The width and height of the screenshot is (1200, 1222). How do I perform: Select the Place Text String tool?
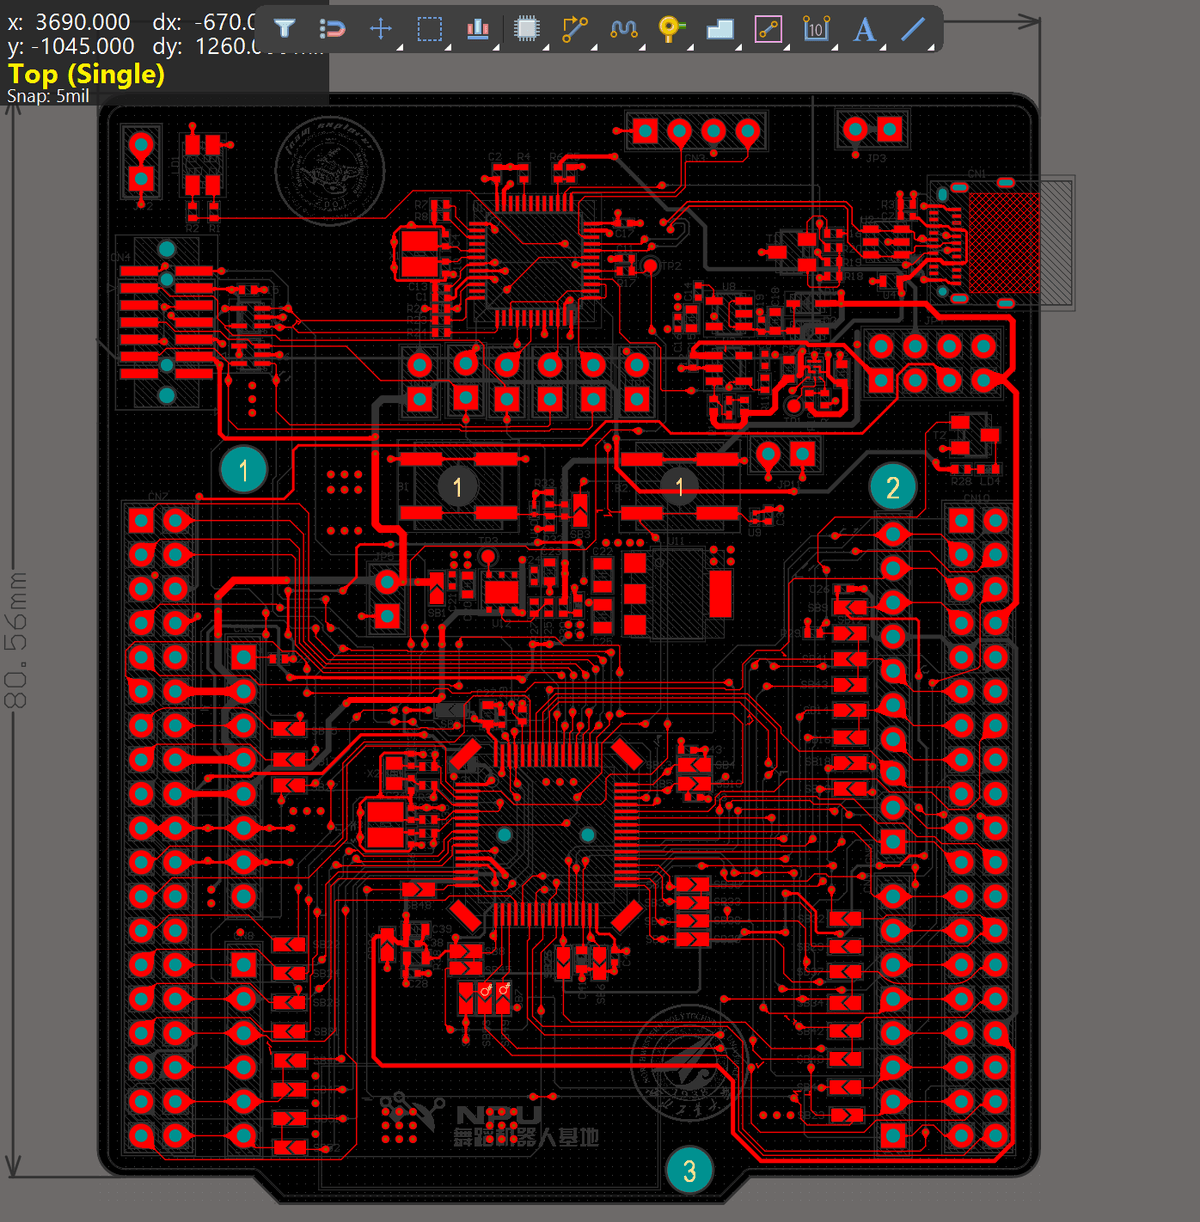(865, 29)
